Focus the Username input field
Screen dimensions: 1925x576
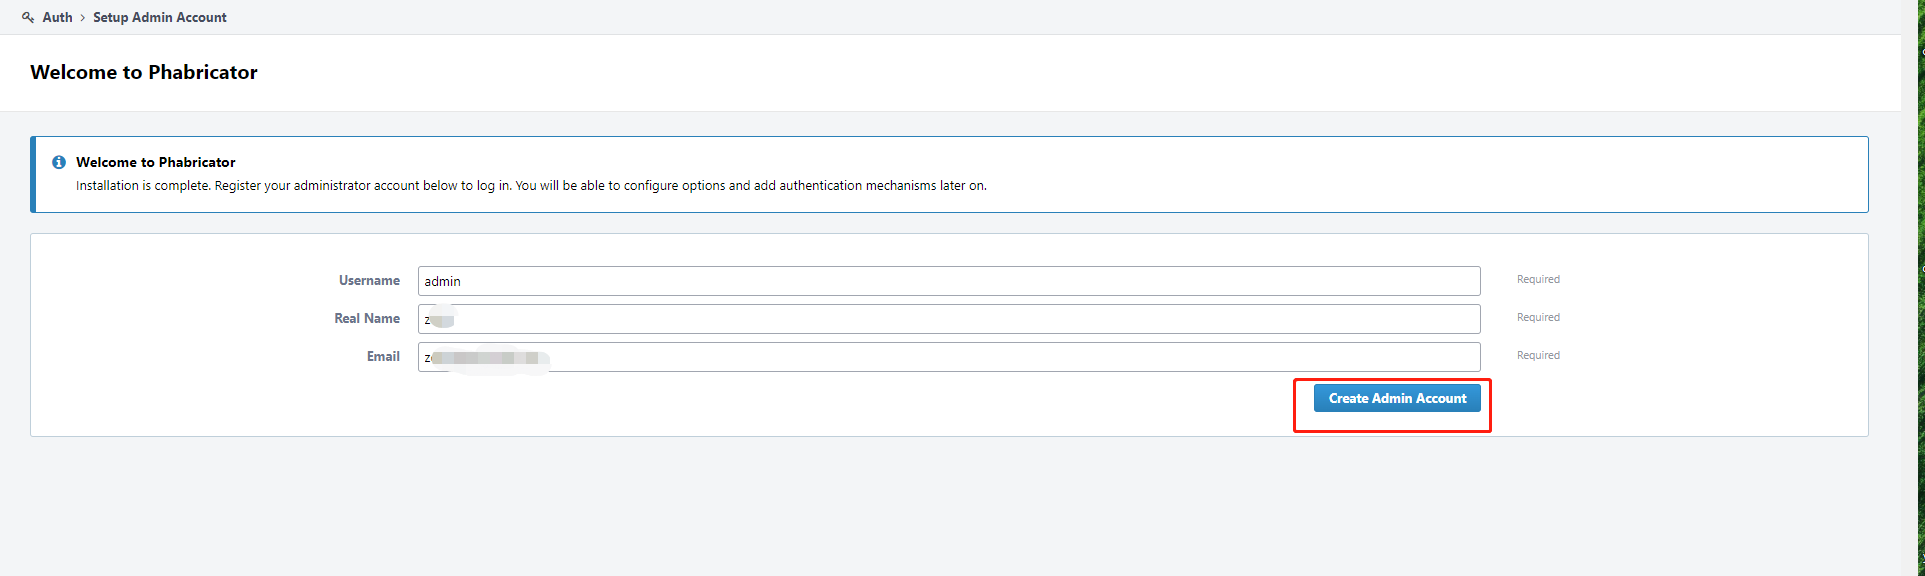tap(949, 281)
